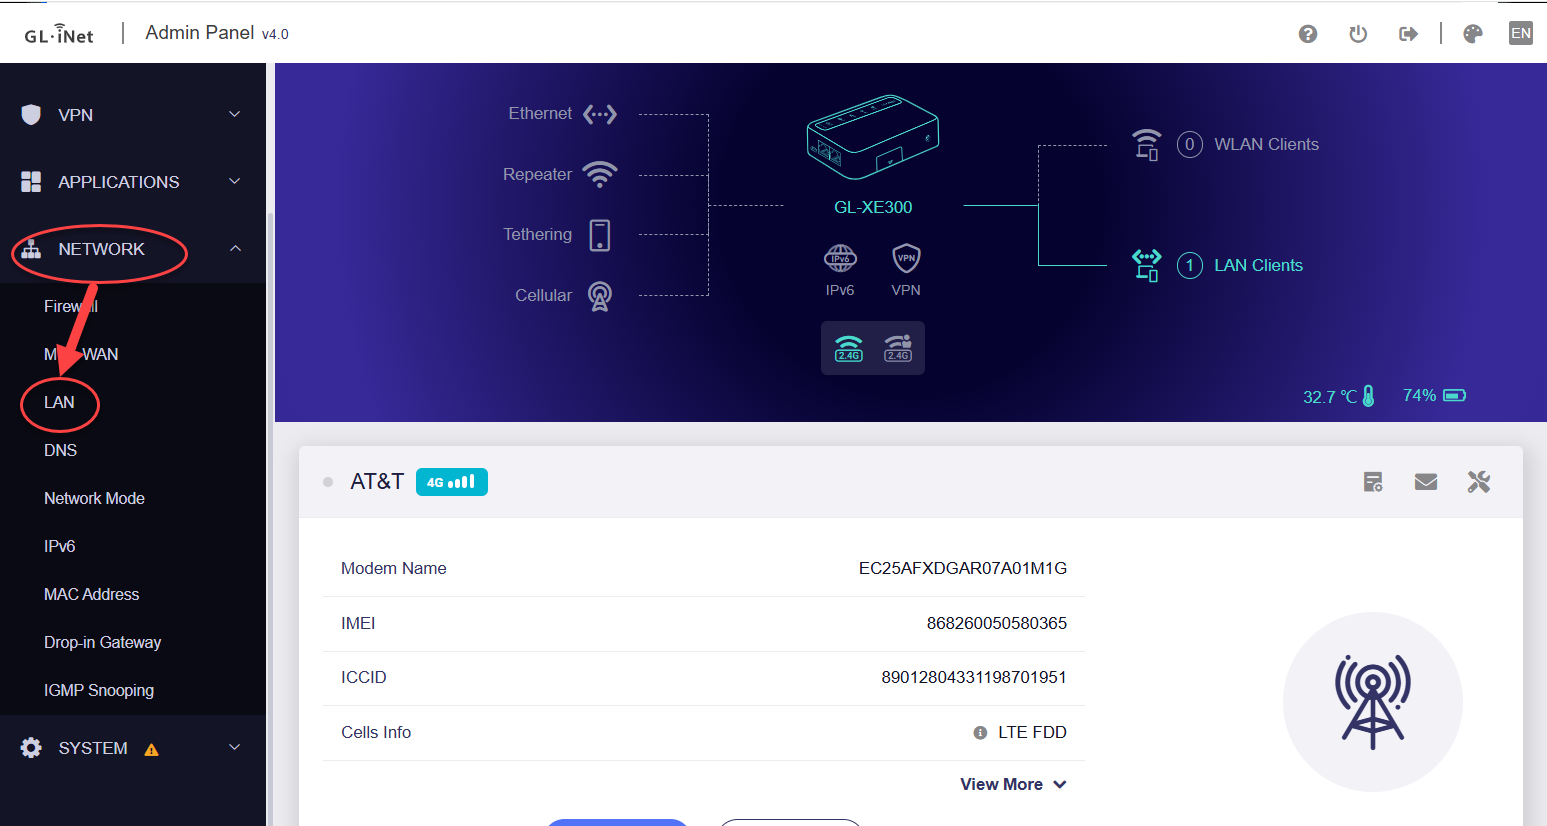Expand View More modem details
Viewport: 1547px width, 826px height.
coord(1013,784)
